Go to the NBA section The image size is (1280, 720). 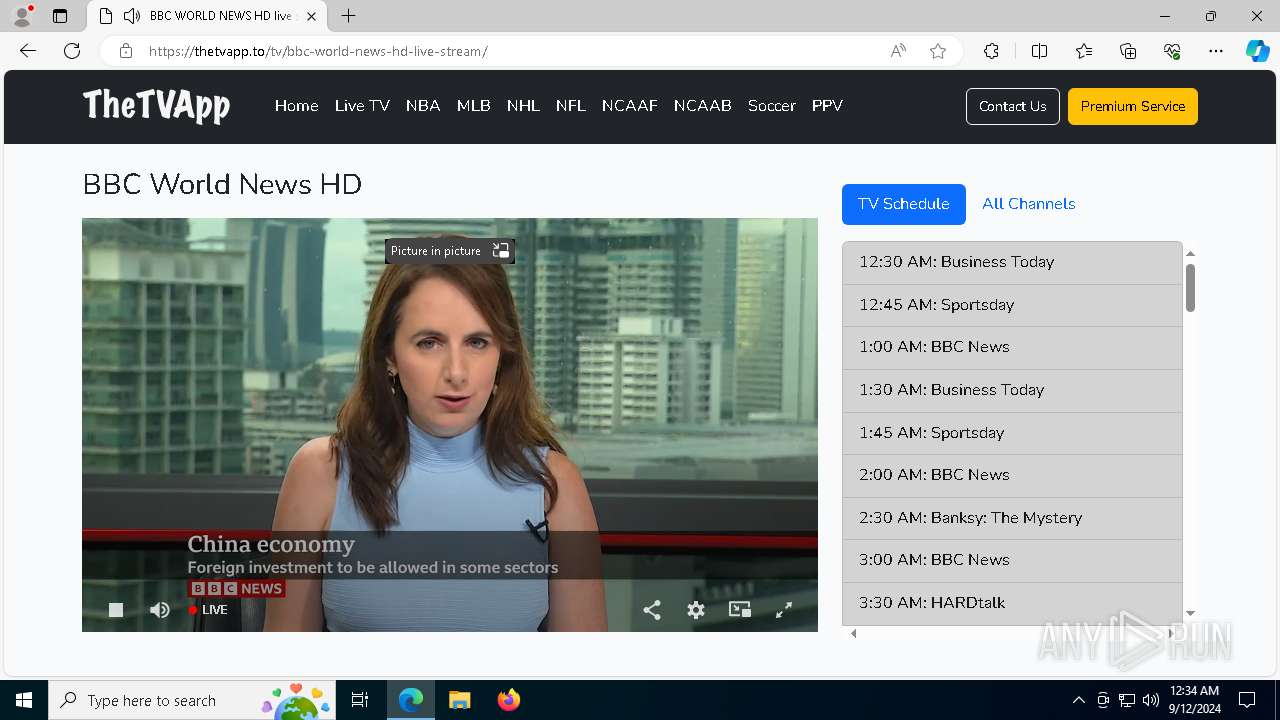tap(423, 106)
